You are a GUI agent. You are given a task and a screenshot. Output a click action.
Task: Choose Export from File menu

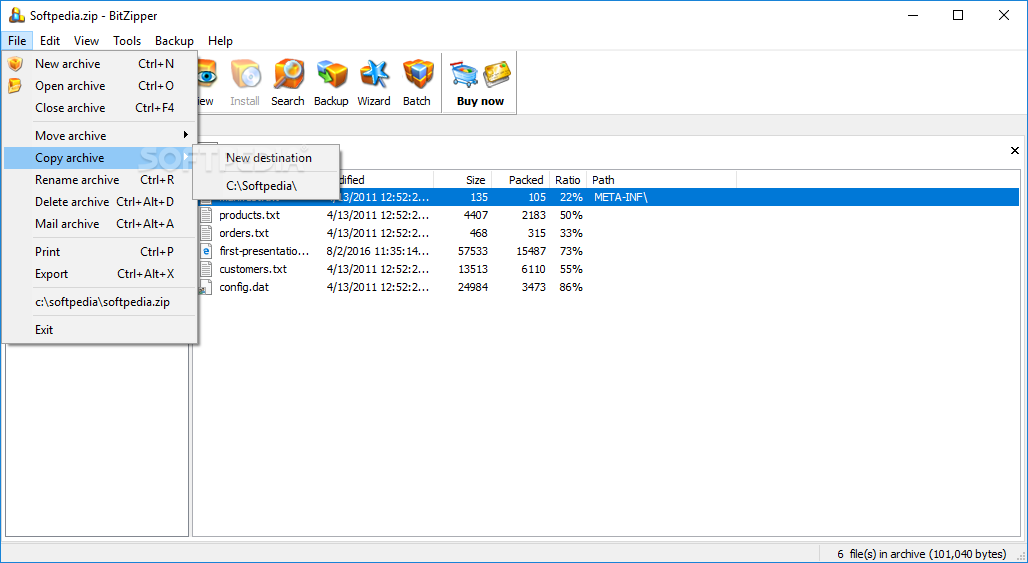[x=100, y=274]
